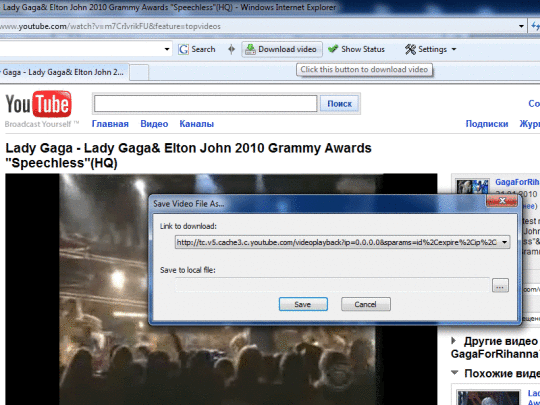Click the browse ellipsis button
The width and height of the screenshot is (540, 405).
[500, 285]
